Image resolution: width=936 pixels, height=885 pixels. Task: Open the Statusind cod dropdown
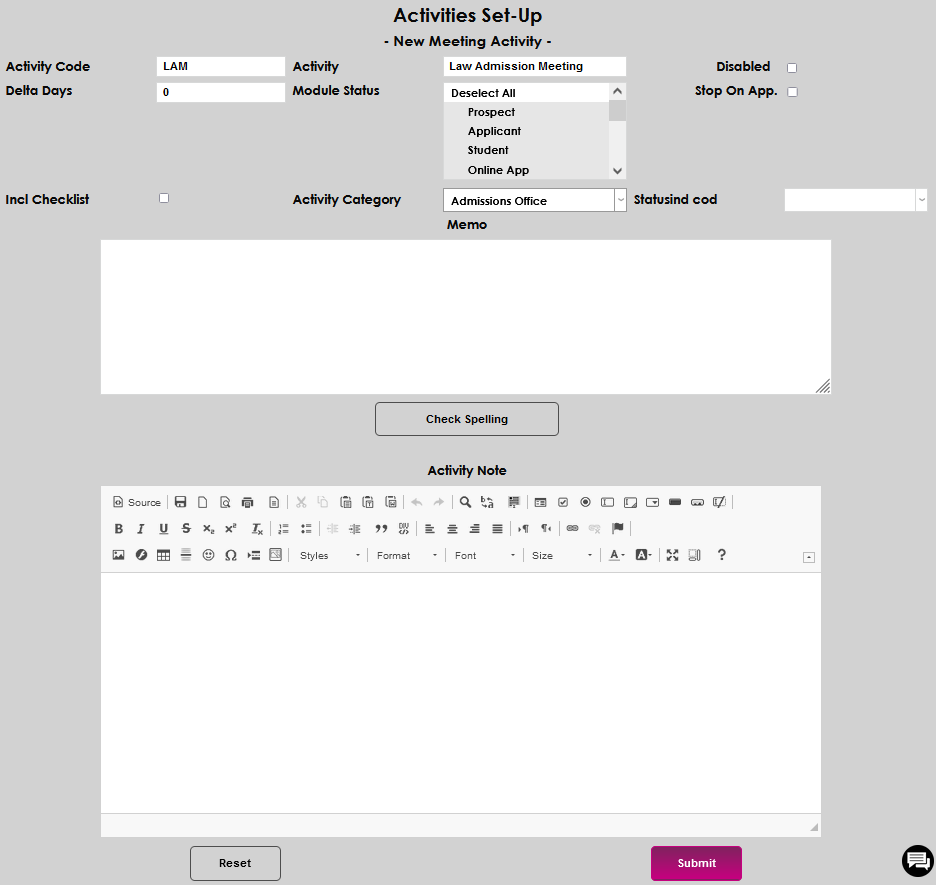pos(855,200)
